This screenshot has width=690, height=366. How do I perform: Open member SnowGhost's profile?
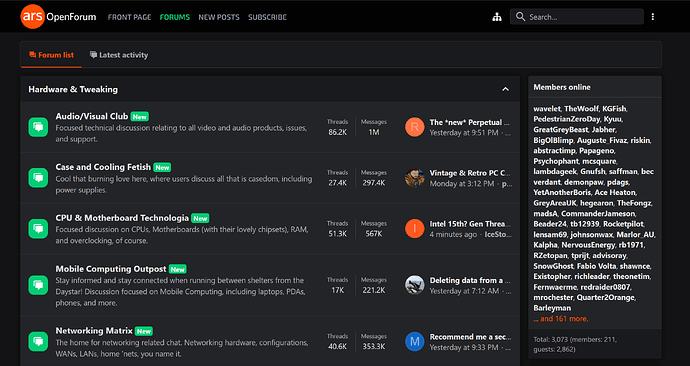click(554, 266)
